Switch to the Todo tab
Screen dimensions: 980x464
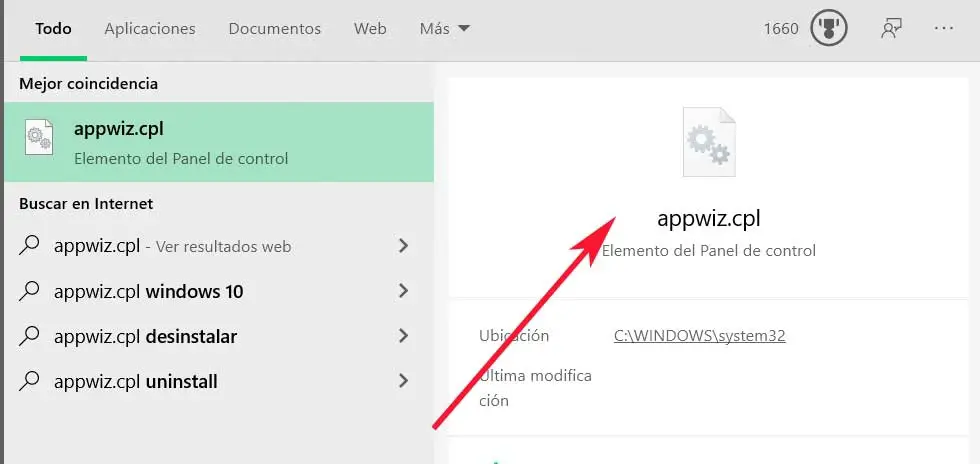(x=53, y=29)
